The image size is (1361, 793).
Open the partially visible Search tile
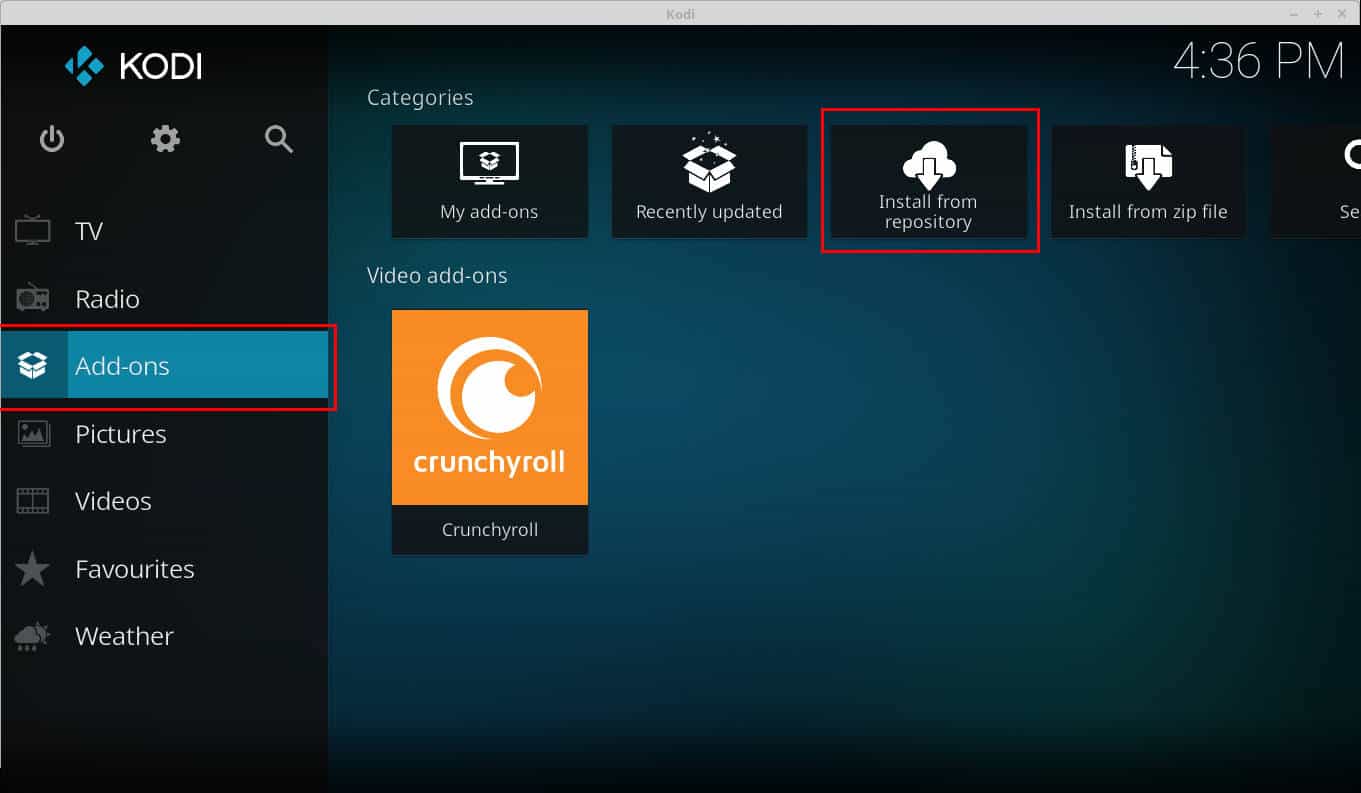(1316, 181)
